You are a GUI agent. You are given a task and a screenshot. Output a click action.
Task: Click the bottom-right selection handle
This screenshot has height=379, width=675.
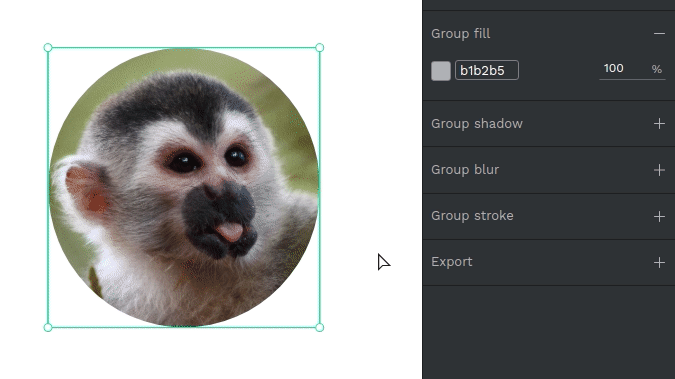pyautogui.click(x=319, y=327)
